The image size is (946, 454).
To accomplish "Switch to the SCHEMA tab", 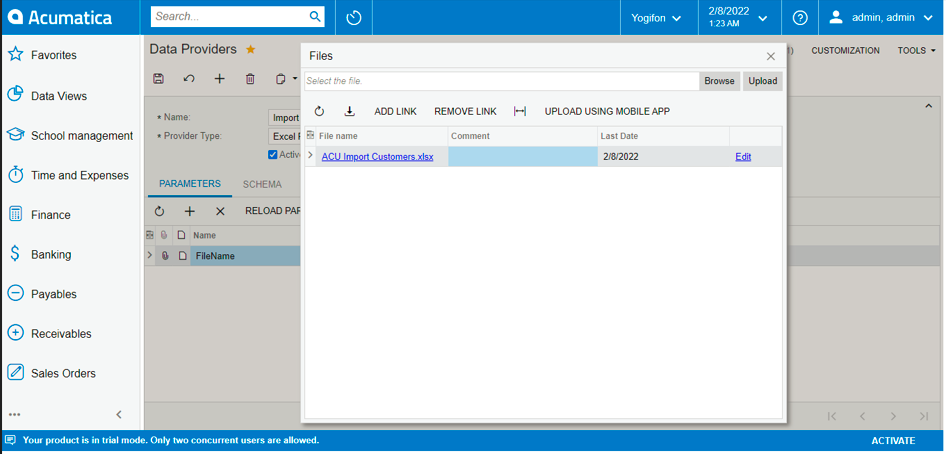I will [262, 184].
